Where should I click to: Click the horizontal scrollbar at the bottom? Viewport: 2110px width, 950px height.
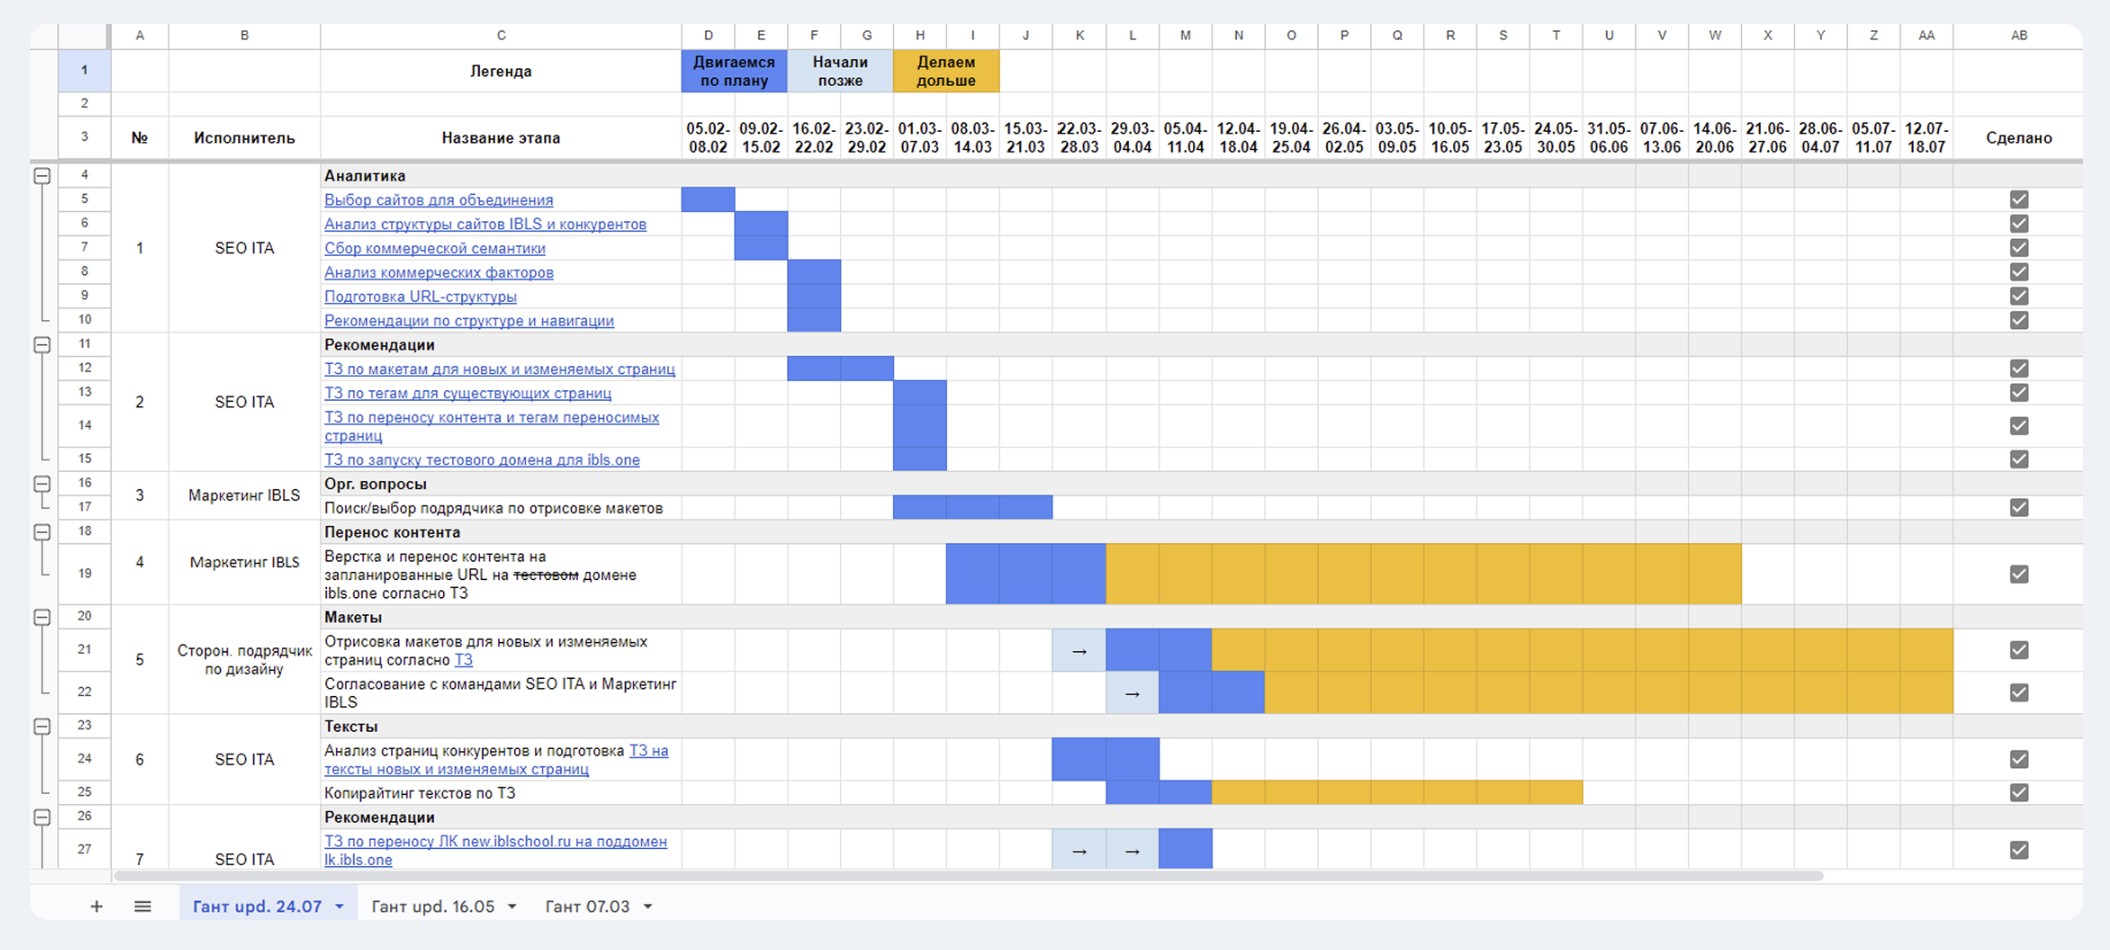click(968, 876)
